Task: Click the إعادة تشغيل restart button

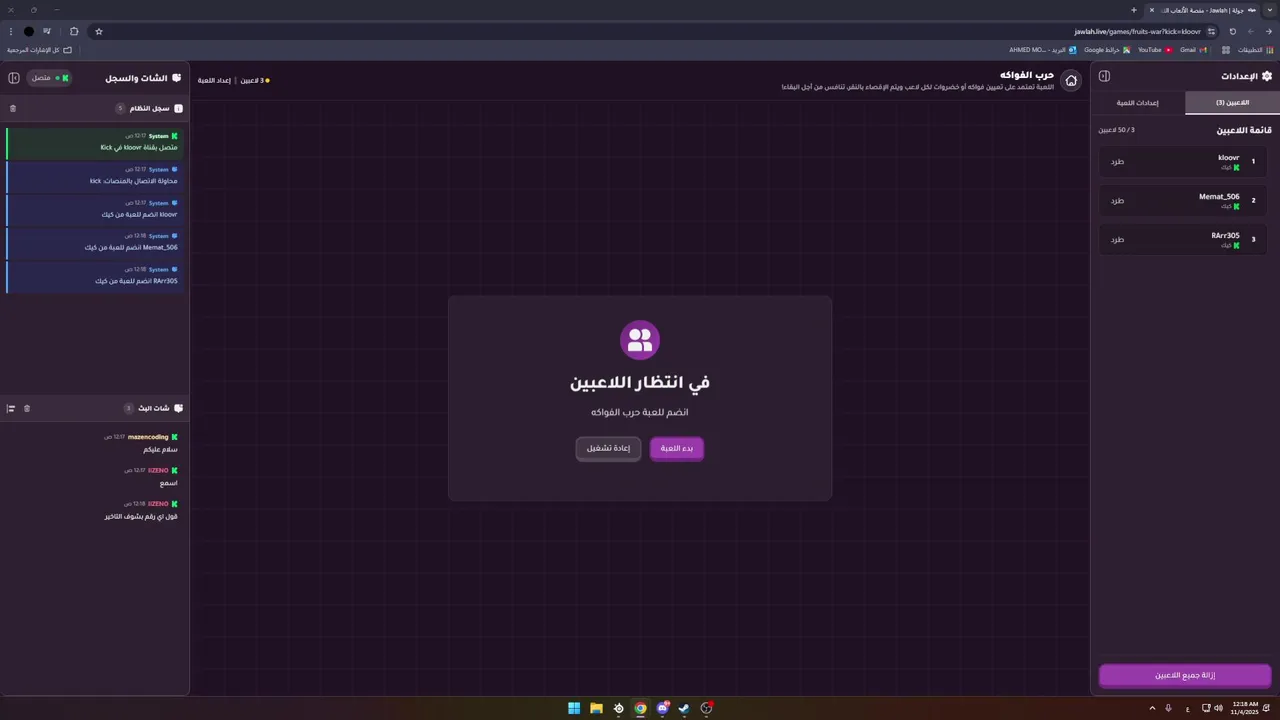Action: click(608, 449)
